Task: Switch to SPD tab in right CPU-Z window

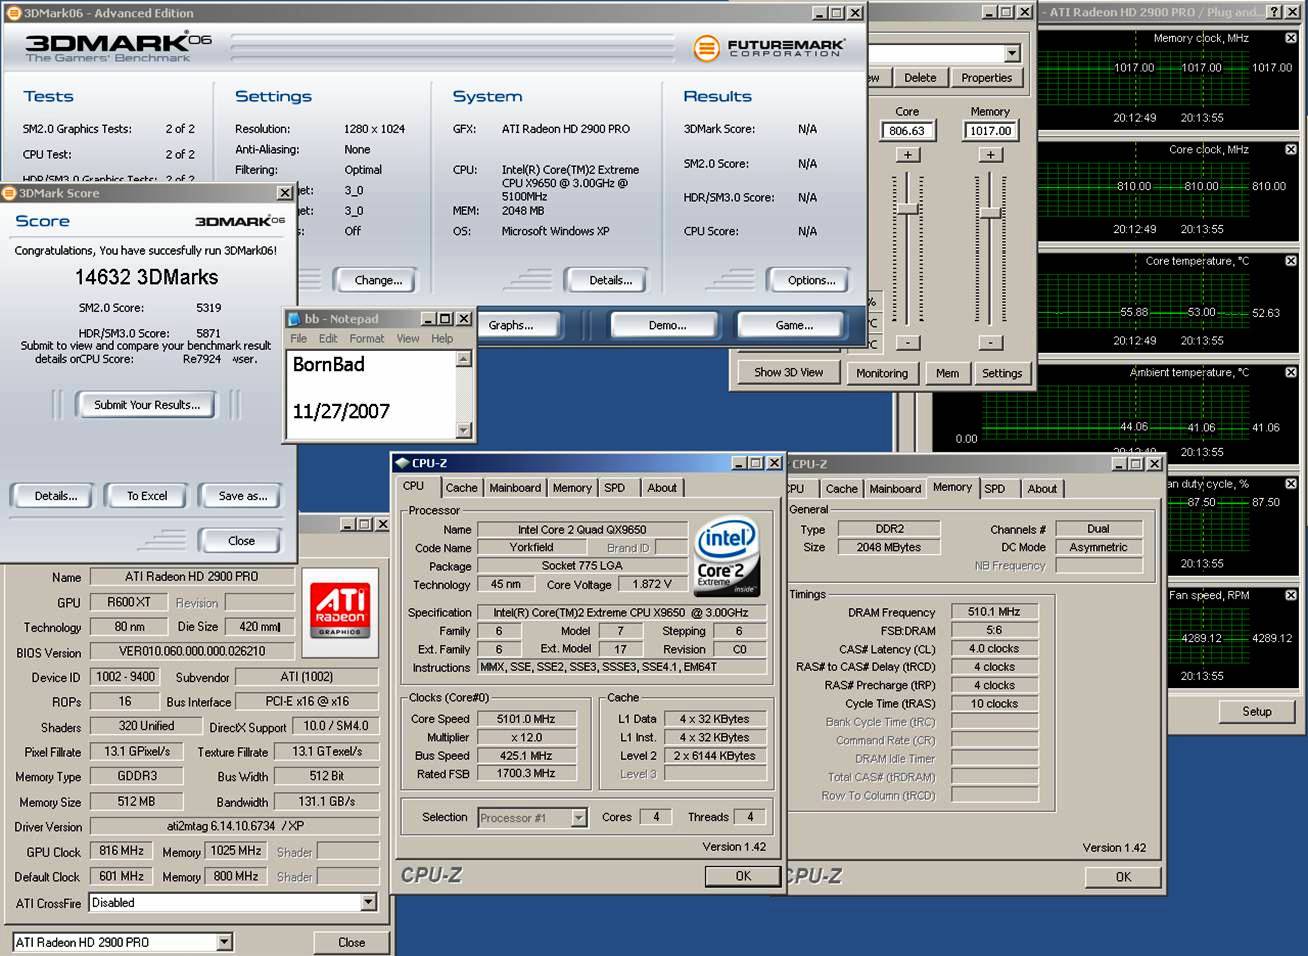Action: pyautogui.click(x=995, y=489)
